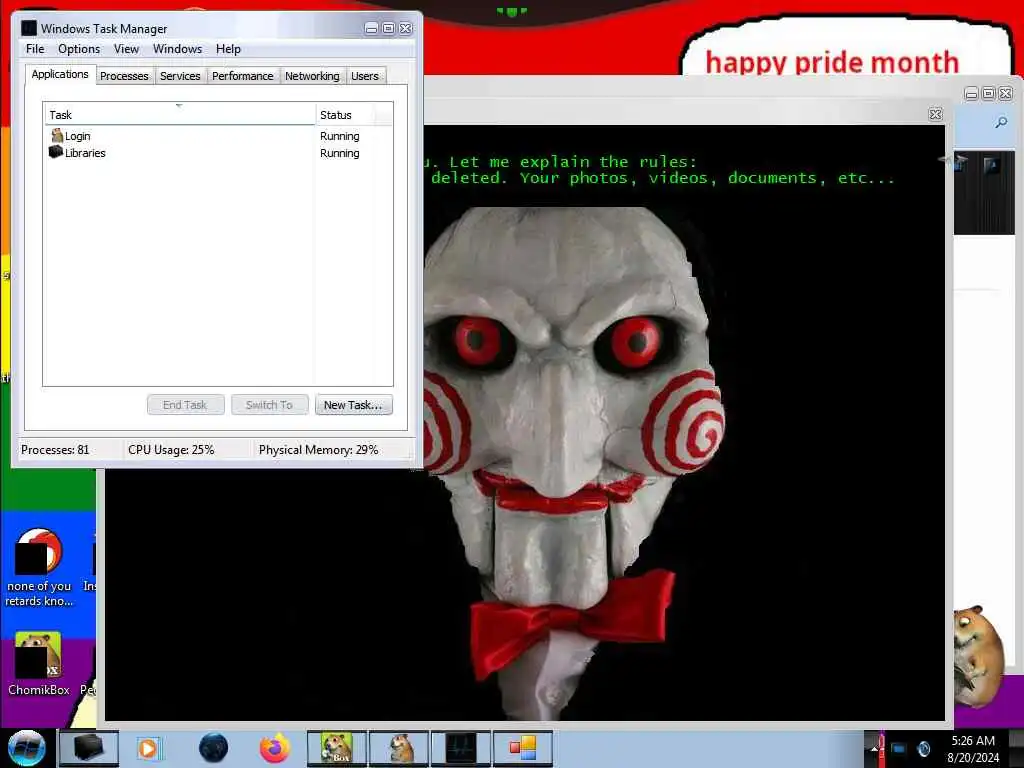Click the End Task button
This screenshot has height=768, width=1024.
(185, 405)
